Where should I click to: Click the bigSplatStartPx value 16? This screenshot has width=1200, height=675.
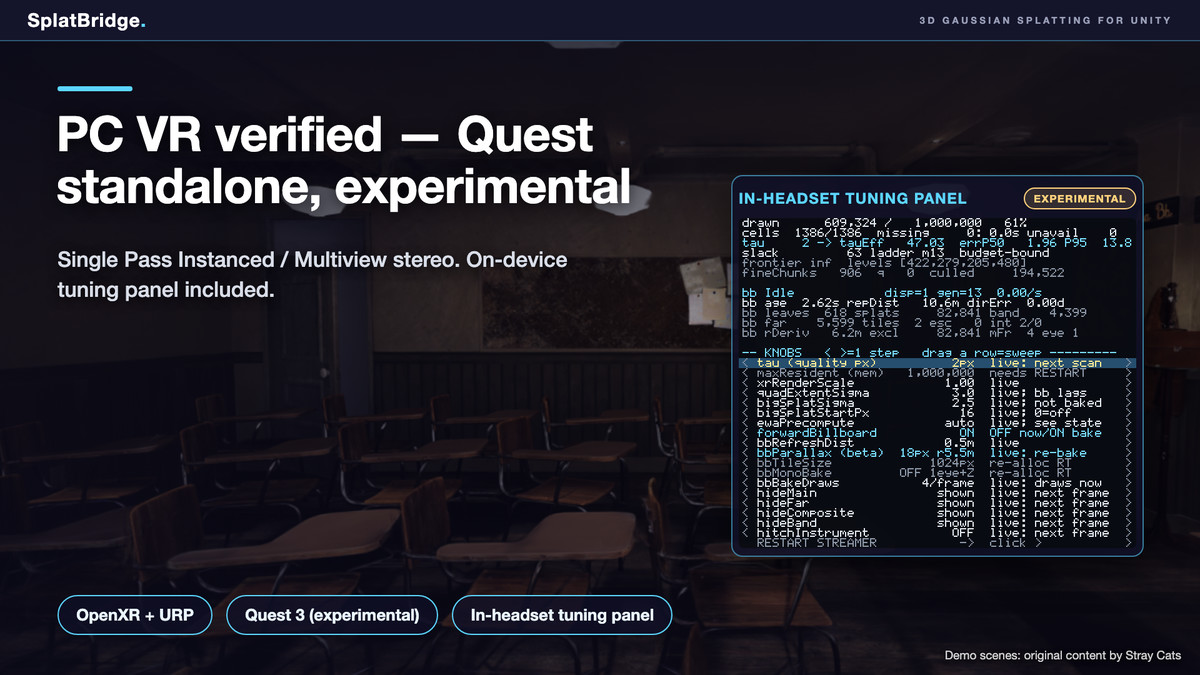967,413
